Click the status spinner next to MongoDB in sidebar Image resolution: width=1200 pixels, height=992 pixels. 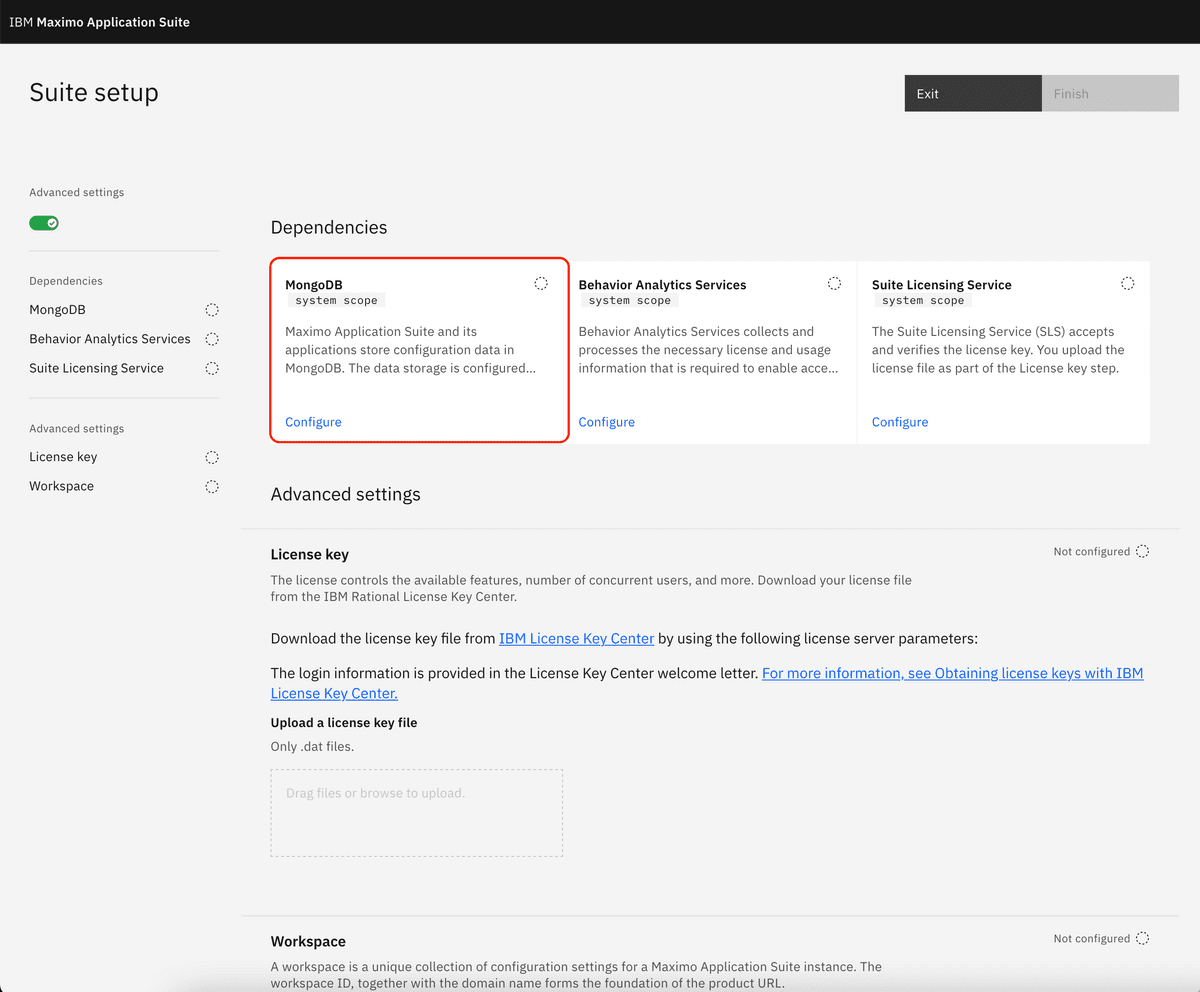(211, 310)
